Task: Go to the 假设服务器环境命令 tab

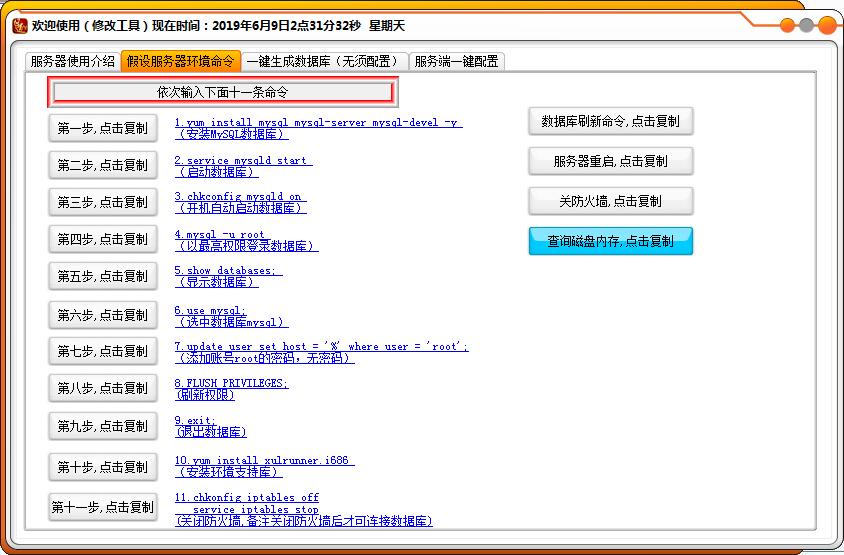Action: pos(181,61)
